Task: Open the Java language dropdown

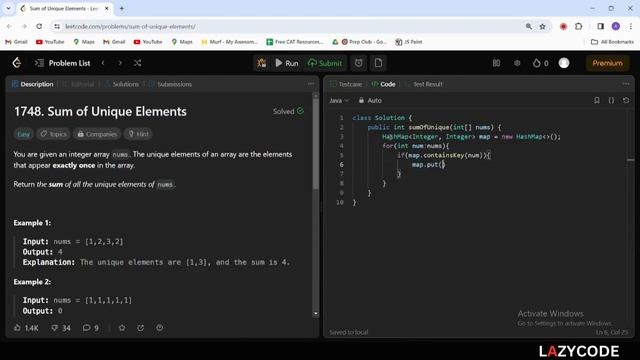Action: [x=339, y=100]
